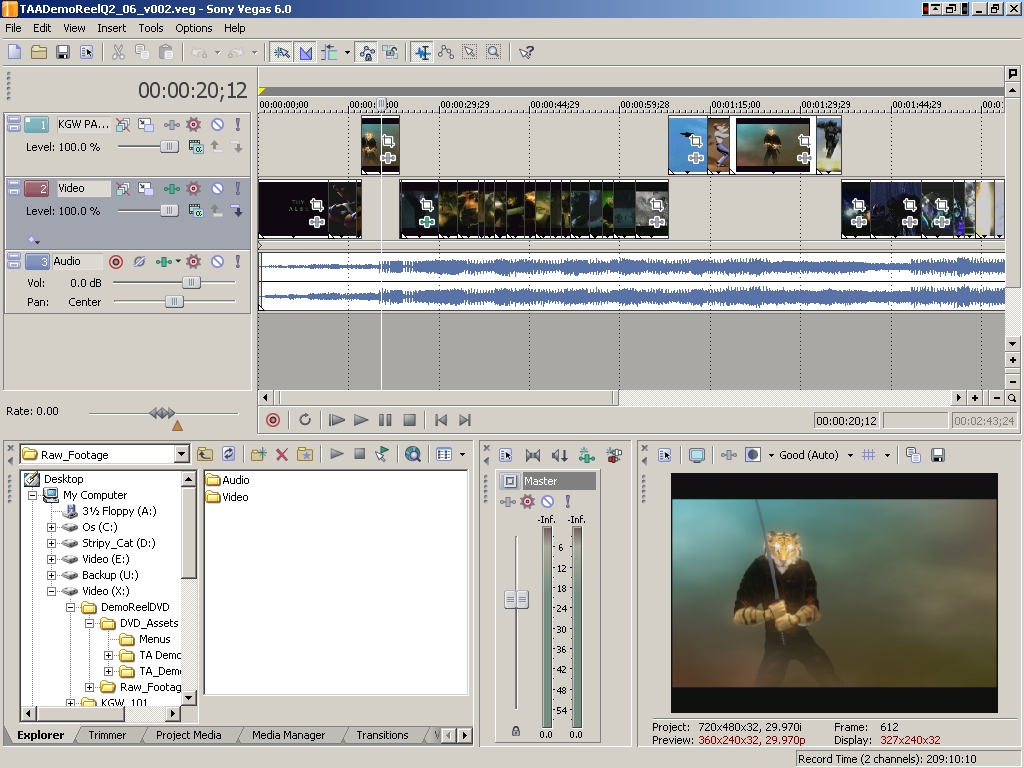
Task: Open Track FX on the Video track
Action: 193,188
